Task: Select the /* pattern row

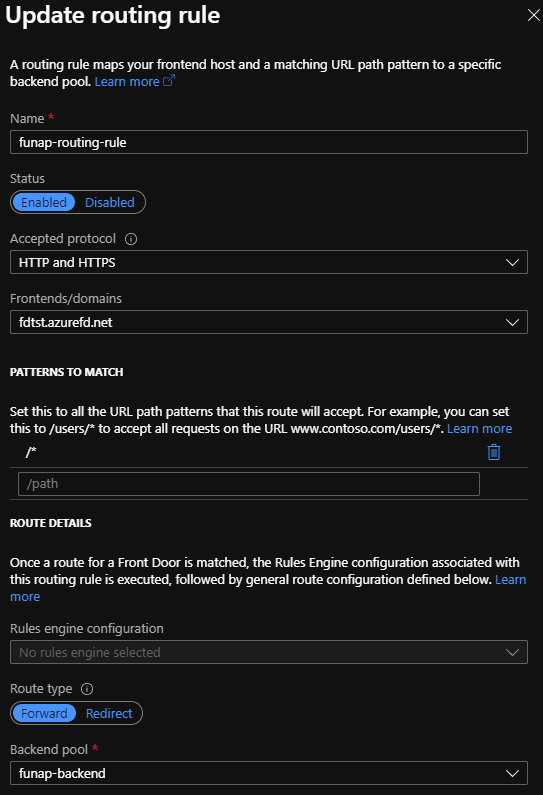Action: [x=269, y=452]
